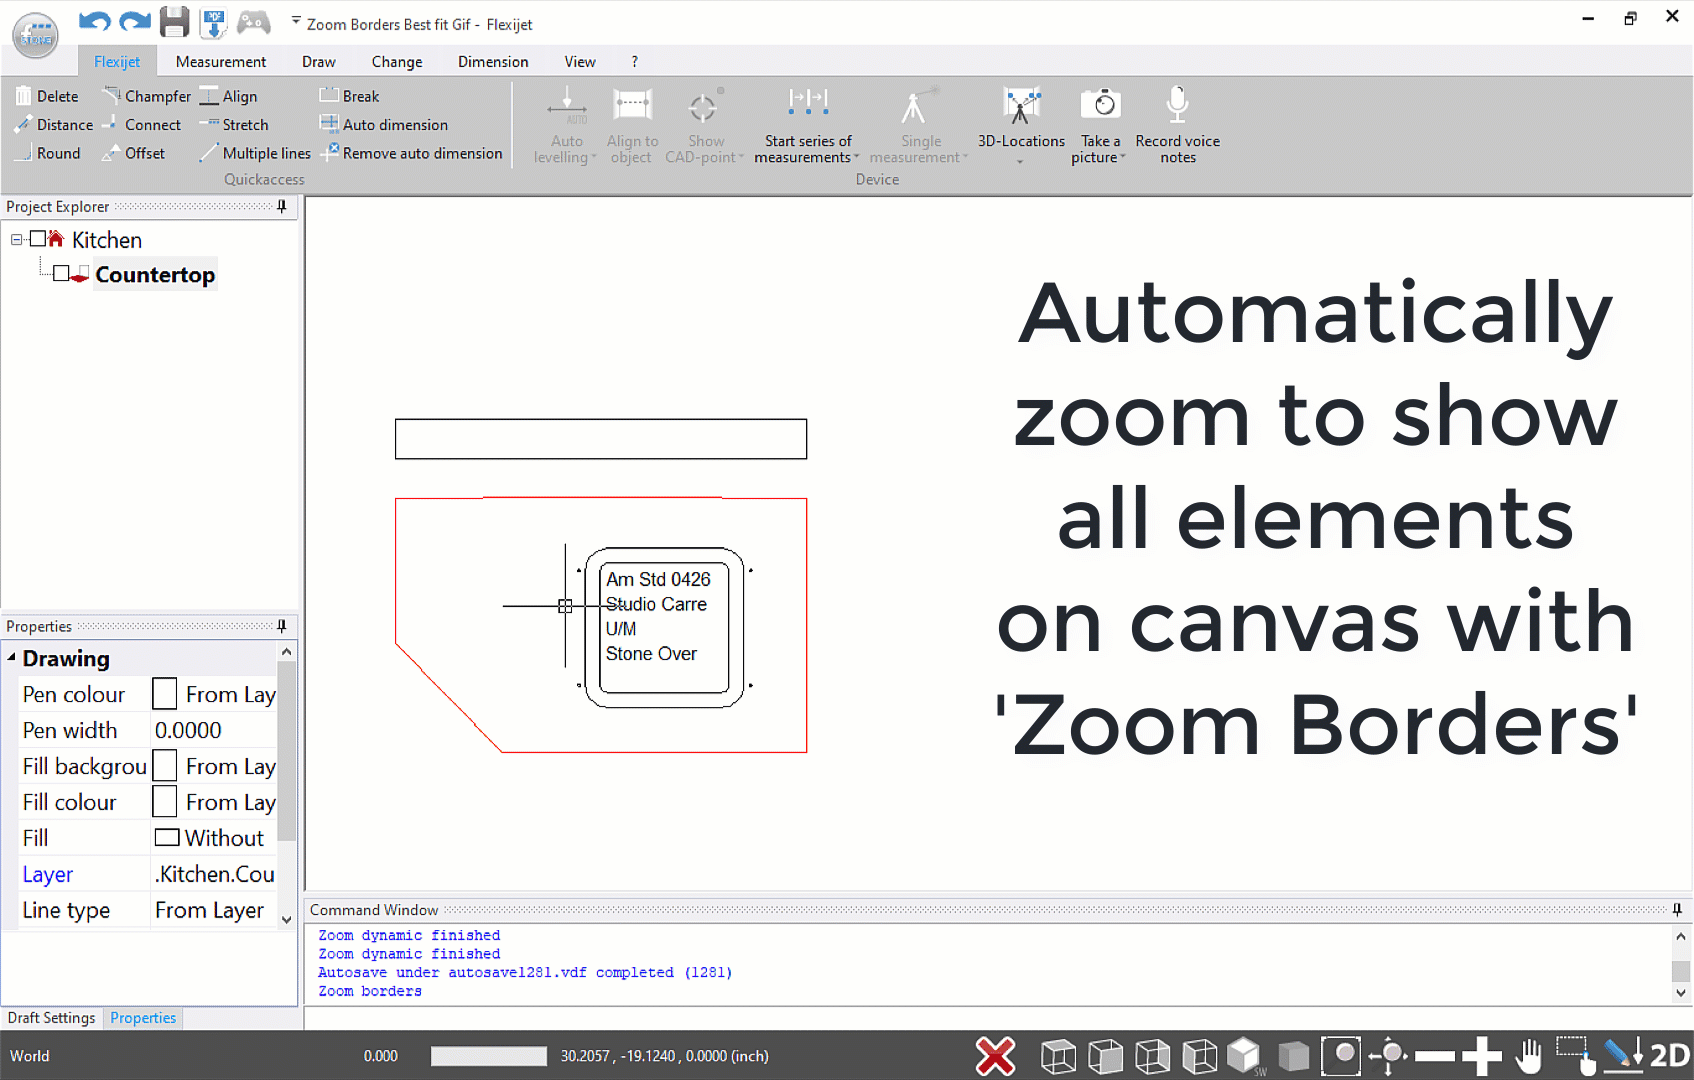Click the PDF export icon
The image size is (1694, 1080).
[213, 22]
